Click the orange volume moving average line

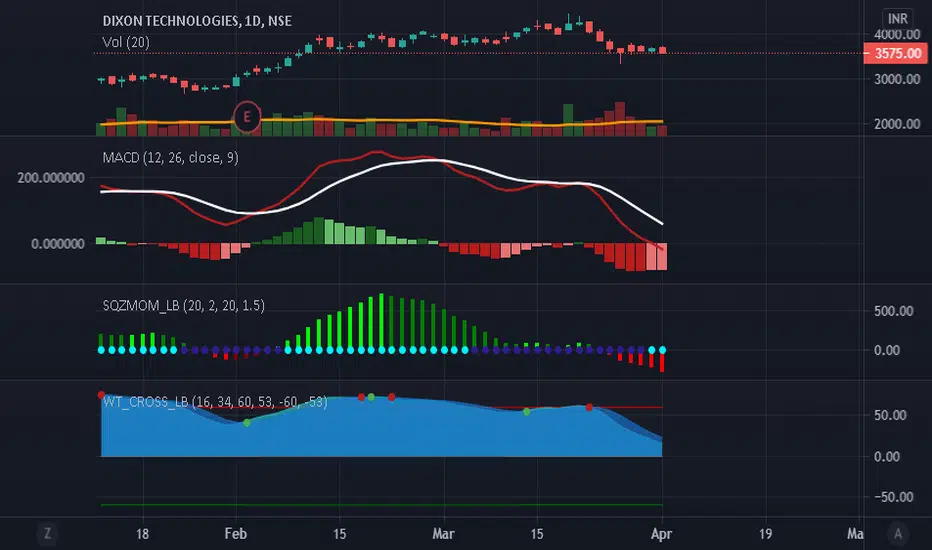click(380, 121)
